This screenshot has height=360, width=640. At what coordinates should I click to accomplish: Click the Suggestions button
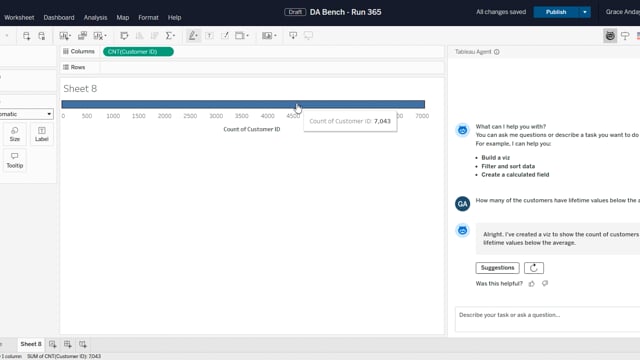click(497, 268)
